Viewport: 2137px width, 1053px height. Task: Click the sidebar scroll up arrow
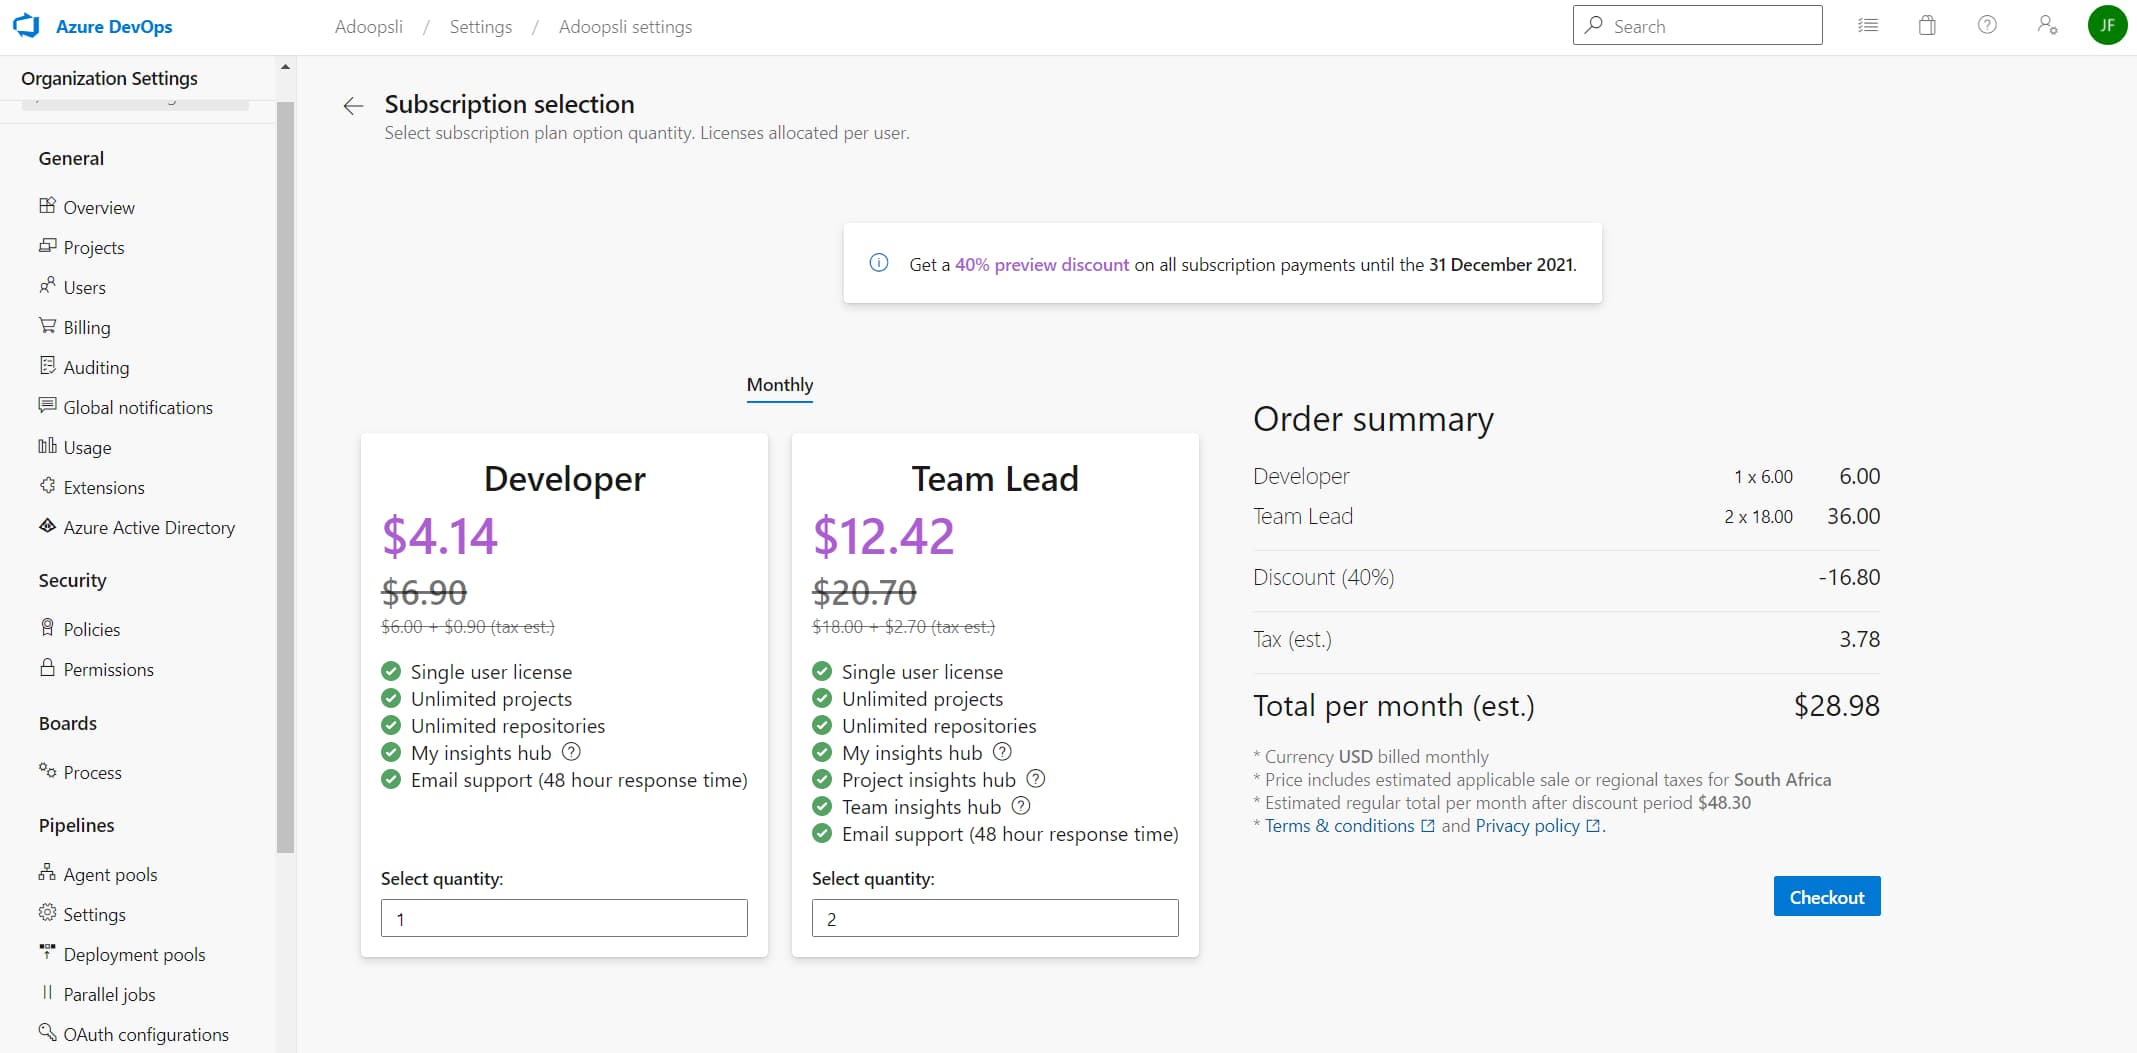[x=285, y=67]
